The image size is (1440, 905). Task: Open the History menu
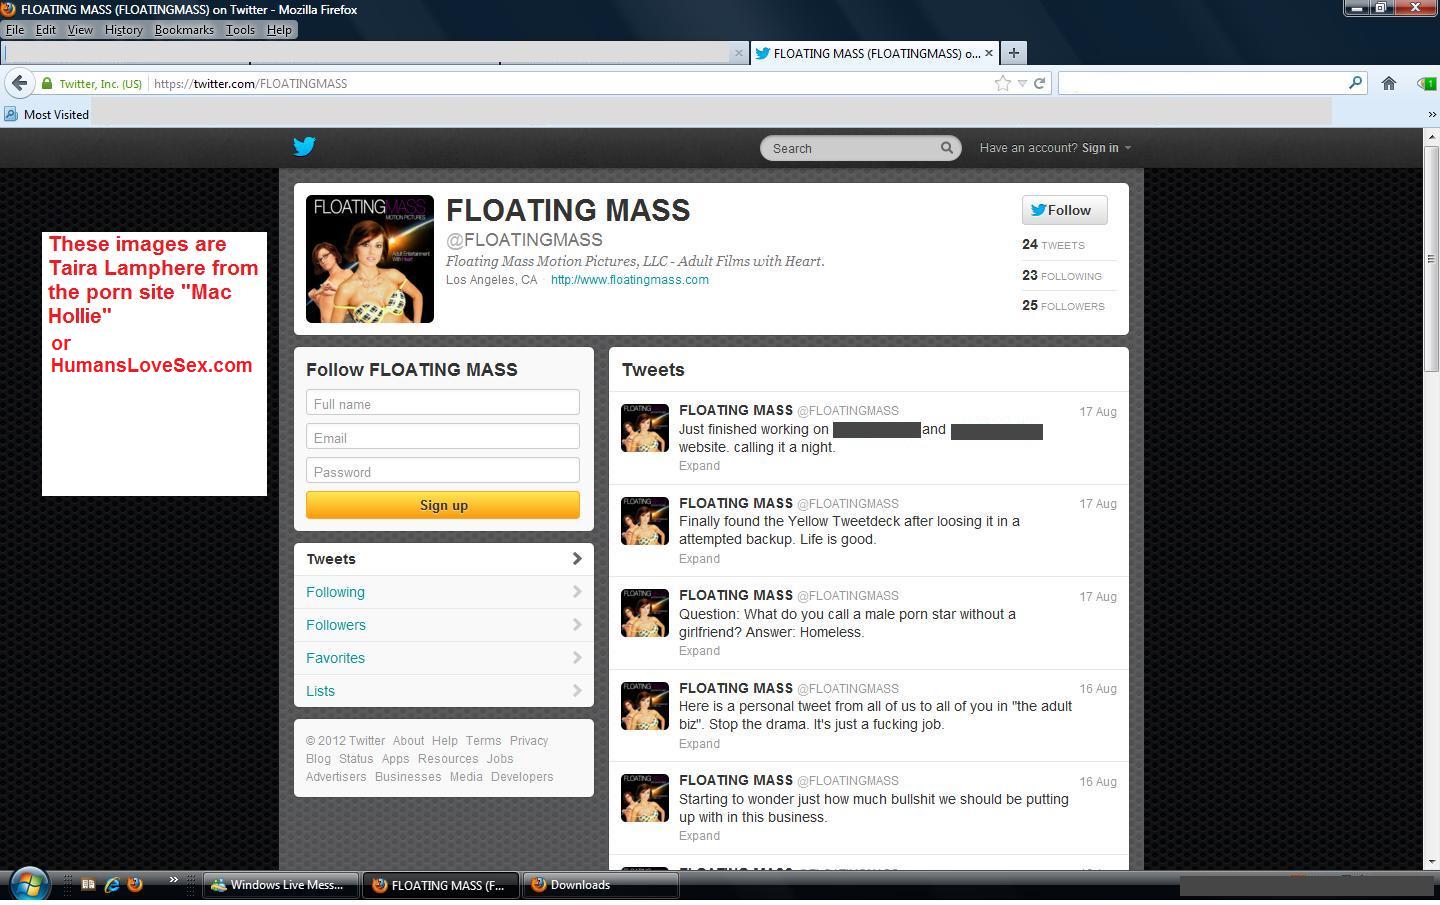[x=124, y=30]
